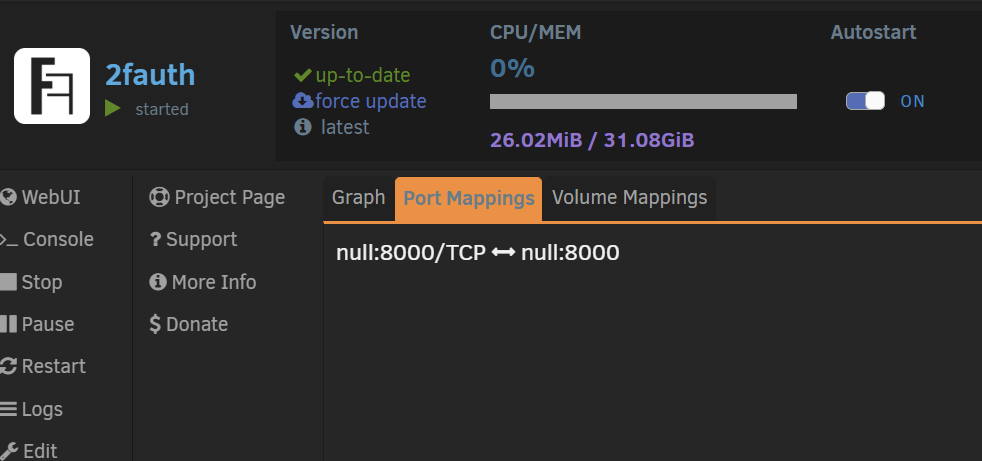This screenshot has height=461, width=982.
Task: Click the 2fauth container logo icon
Action: click(x=52, y=86)
